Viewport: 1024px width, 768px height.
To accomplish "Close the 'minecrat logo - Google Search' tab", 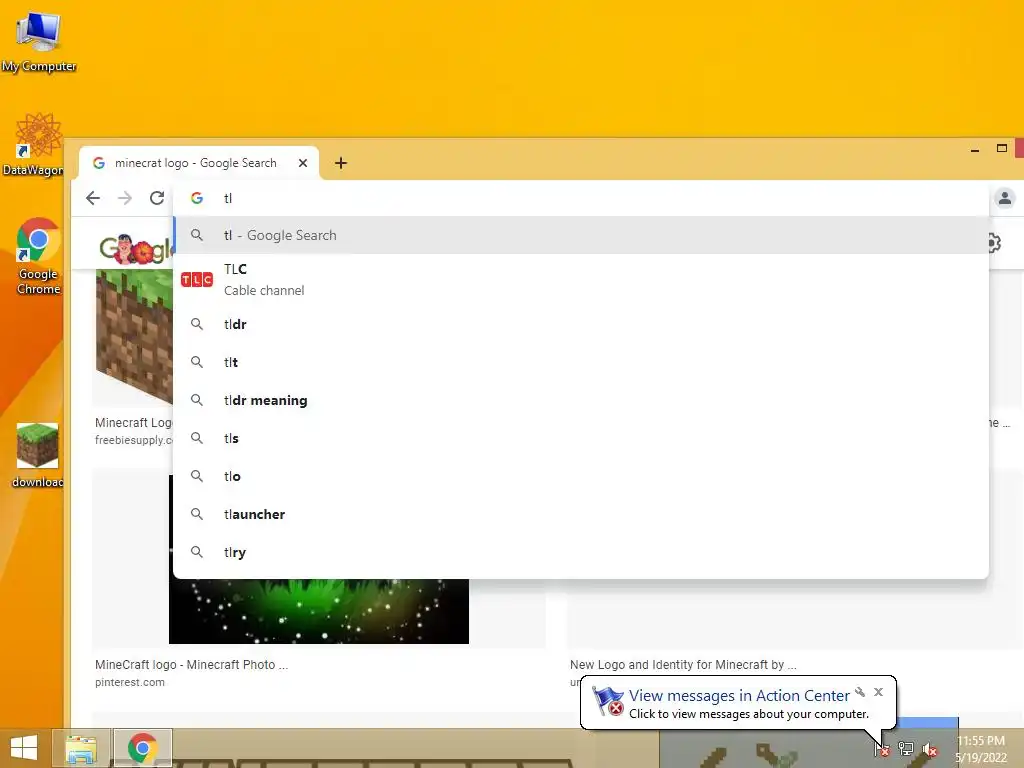I will pos(302,163).
